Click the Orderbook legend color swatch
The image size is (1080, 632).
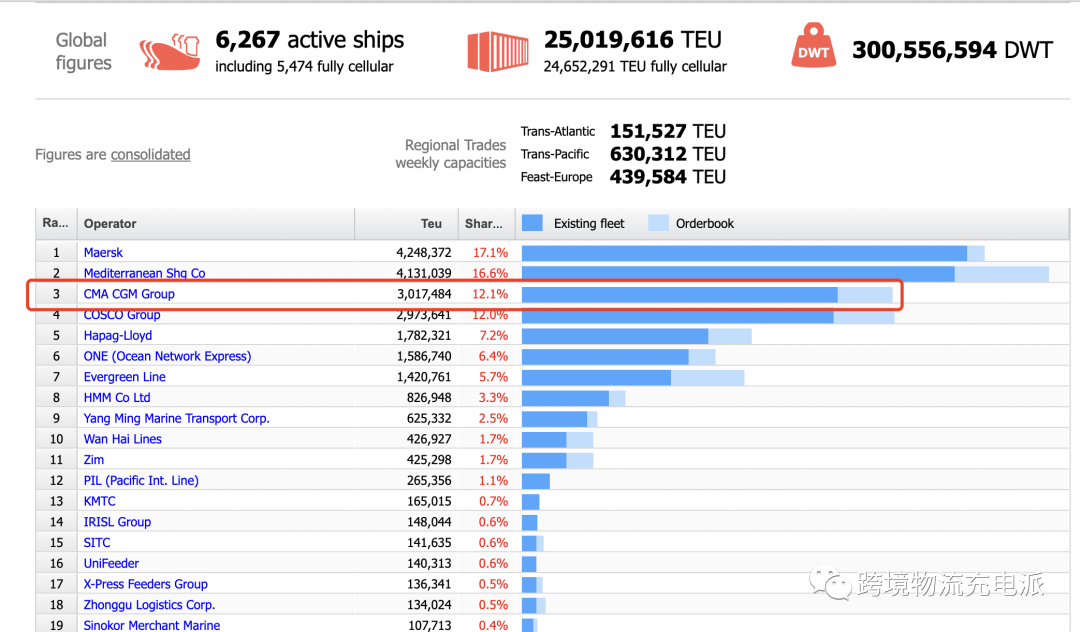658,223
